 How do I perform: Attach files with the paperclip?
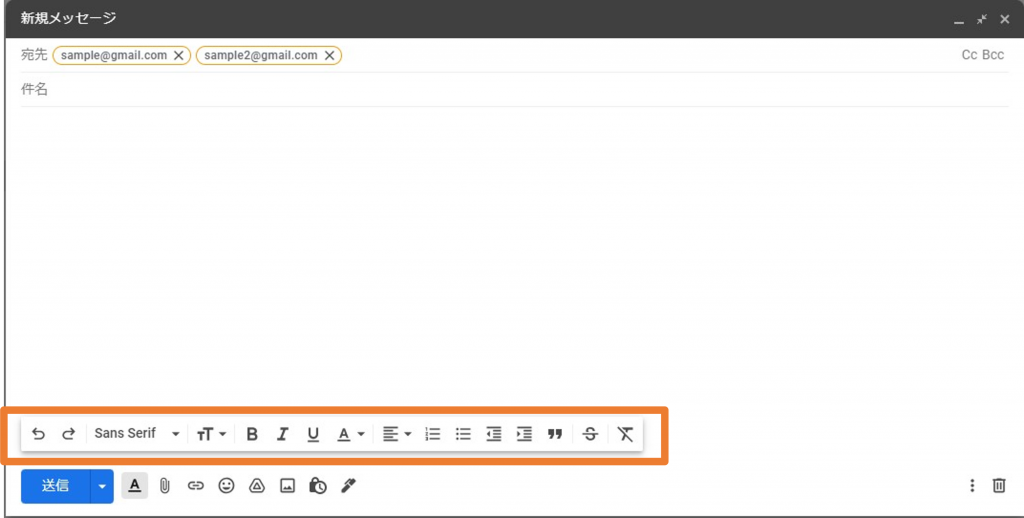tap(165, 485)
